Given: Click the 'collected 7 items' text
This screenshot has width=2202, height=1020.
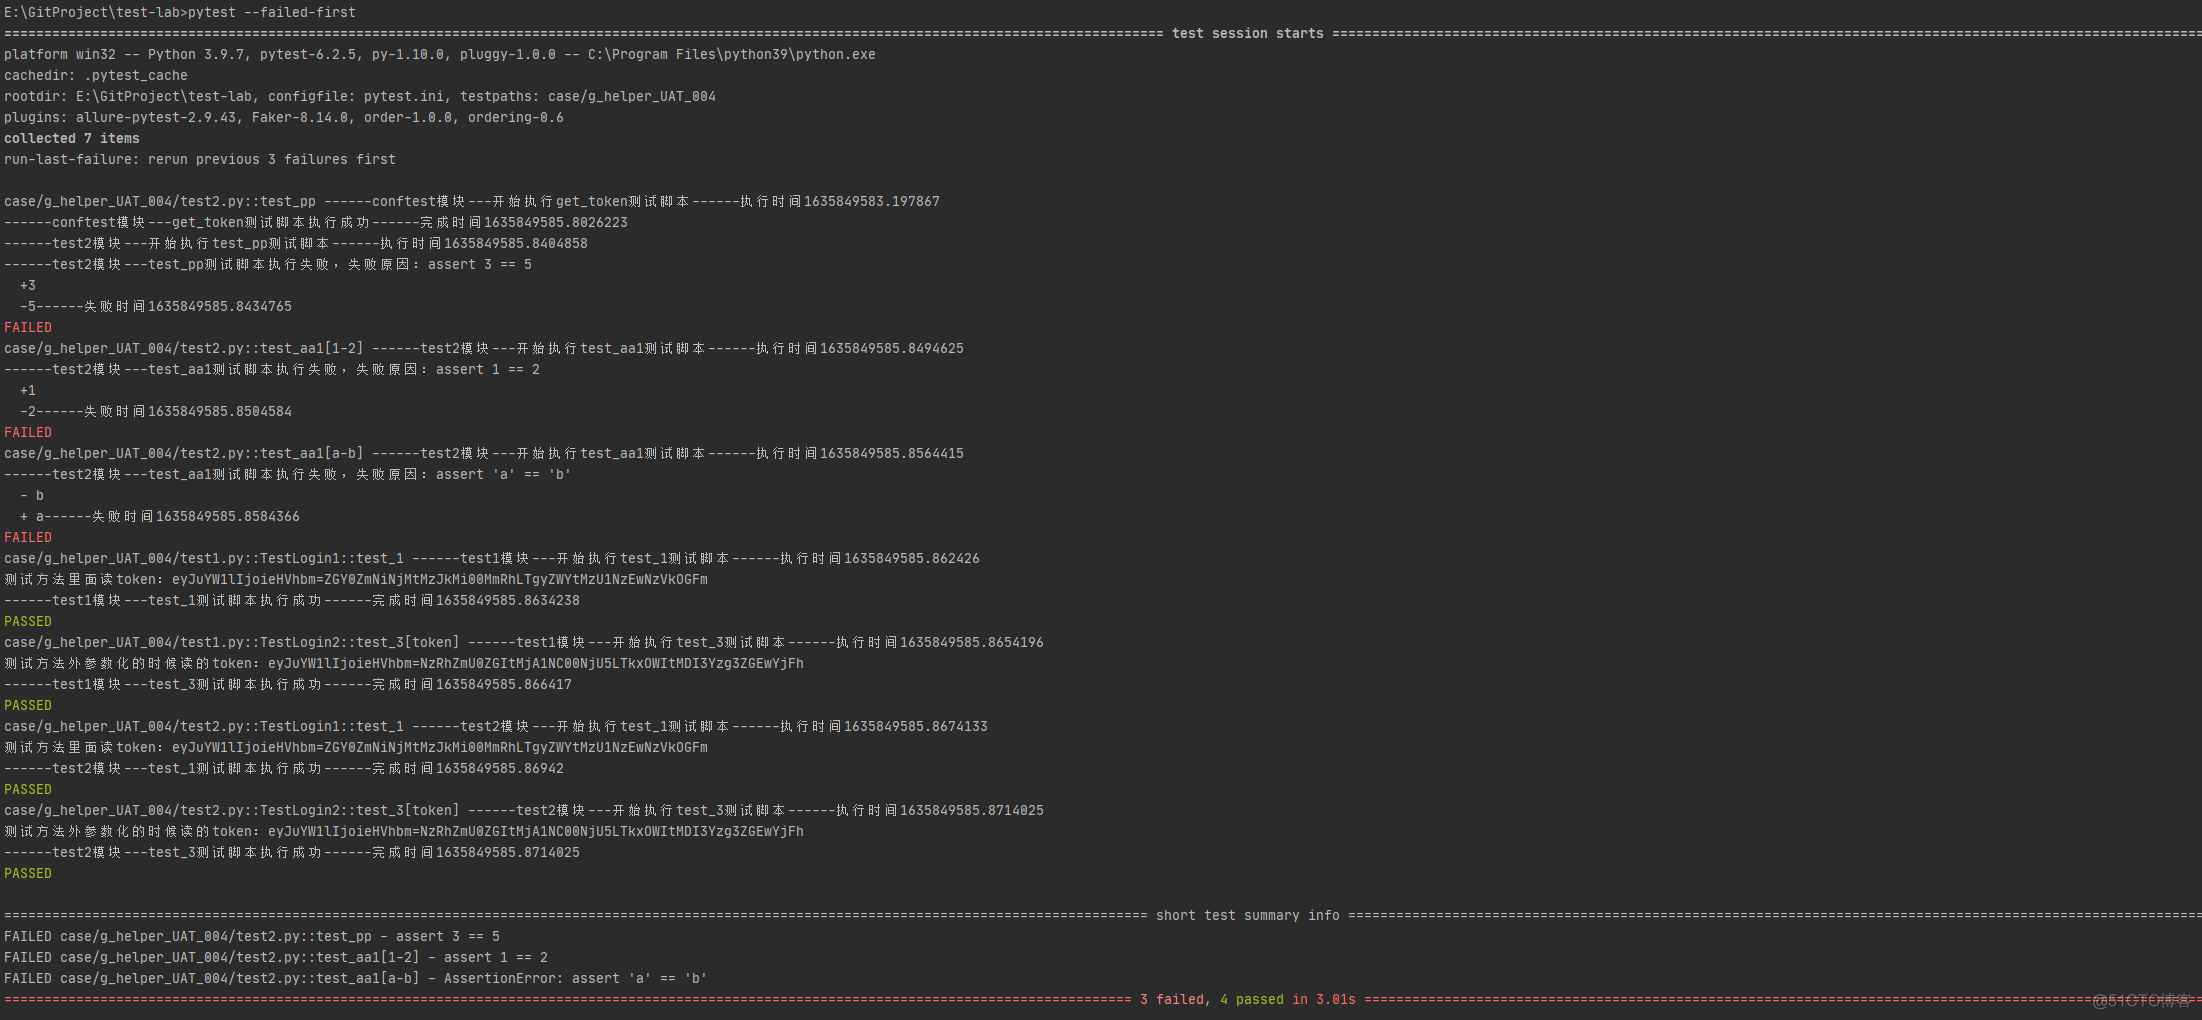Looking at the screenshot, I should coord(72,138).
